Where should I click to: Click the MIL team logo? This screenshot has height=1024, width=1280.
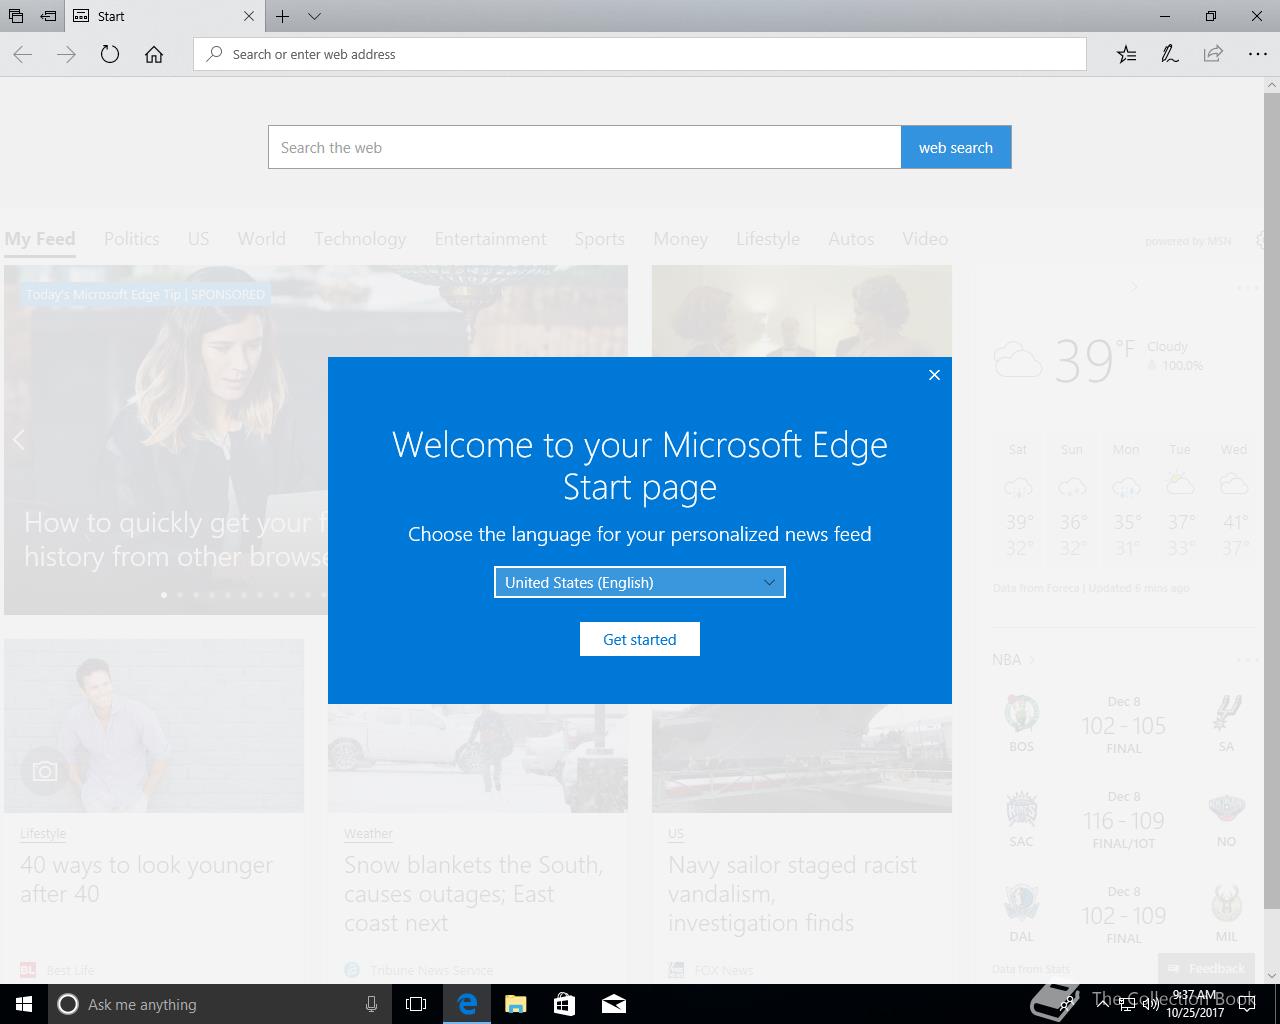coord(1226,903)
